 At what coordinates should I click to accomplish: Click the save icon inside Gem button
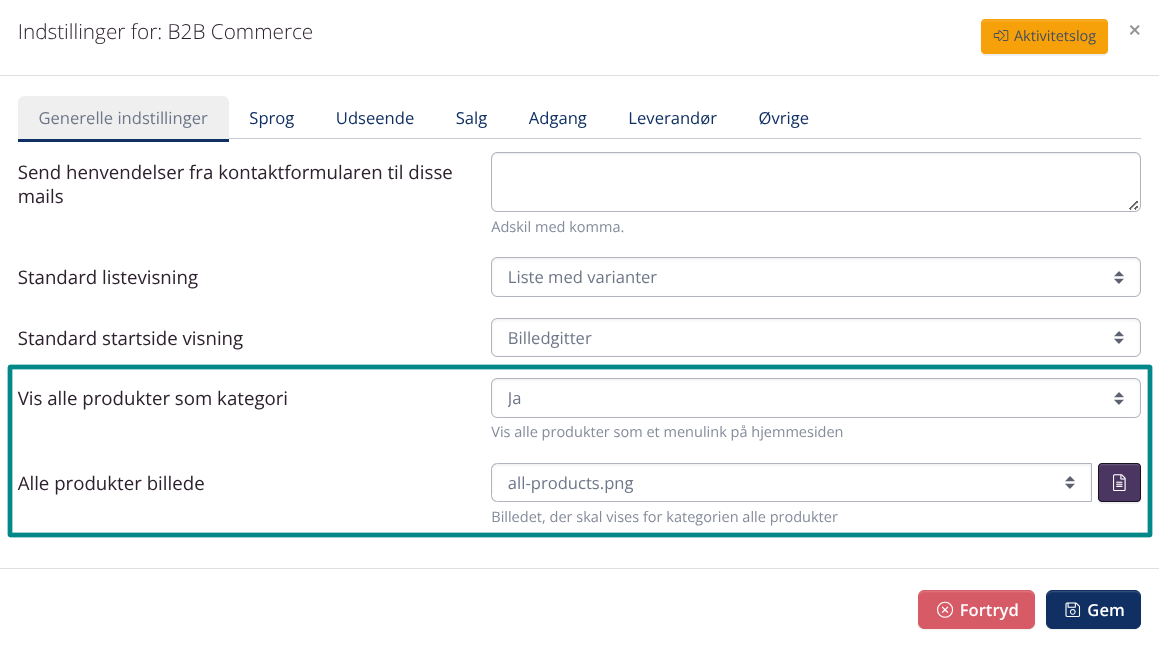(x=1074, y=609)
